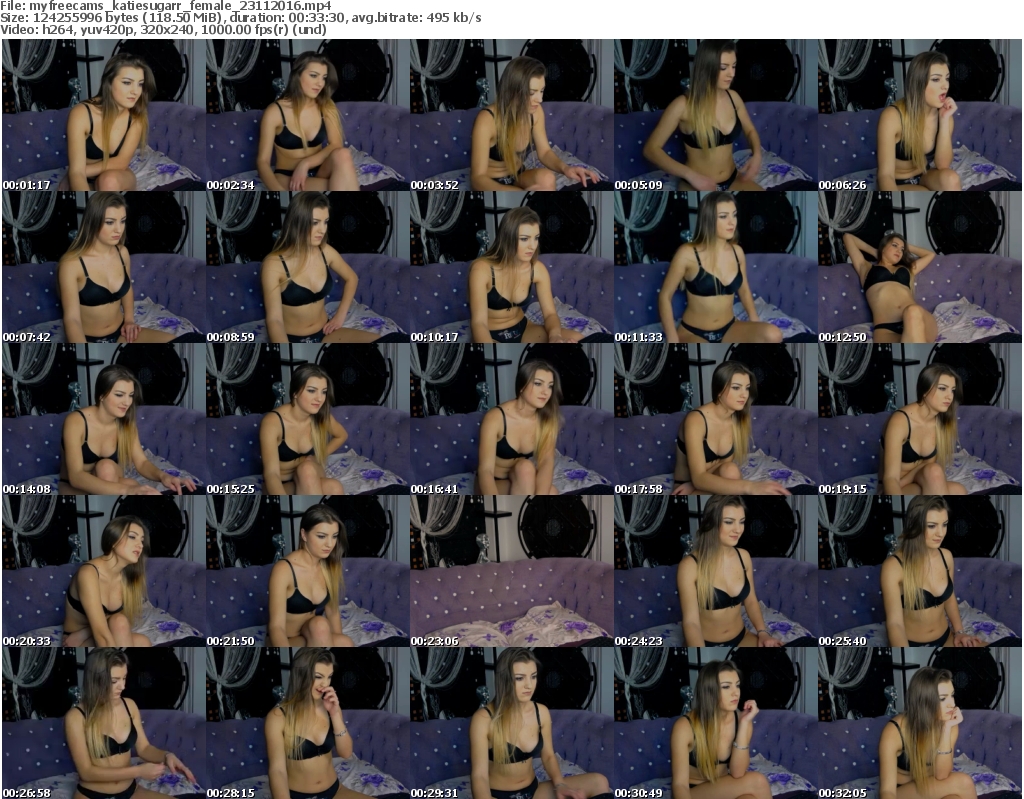Select the frame at timestamp 00:17:58
1024x799 pixels.
(716, 419)
